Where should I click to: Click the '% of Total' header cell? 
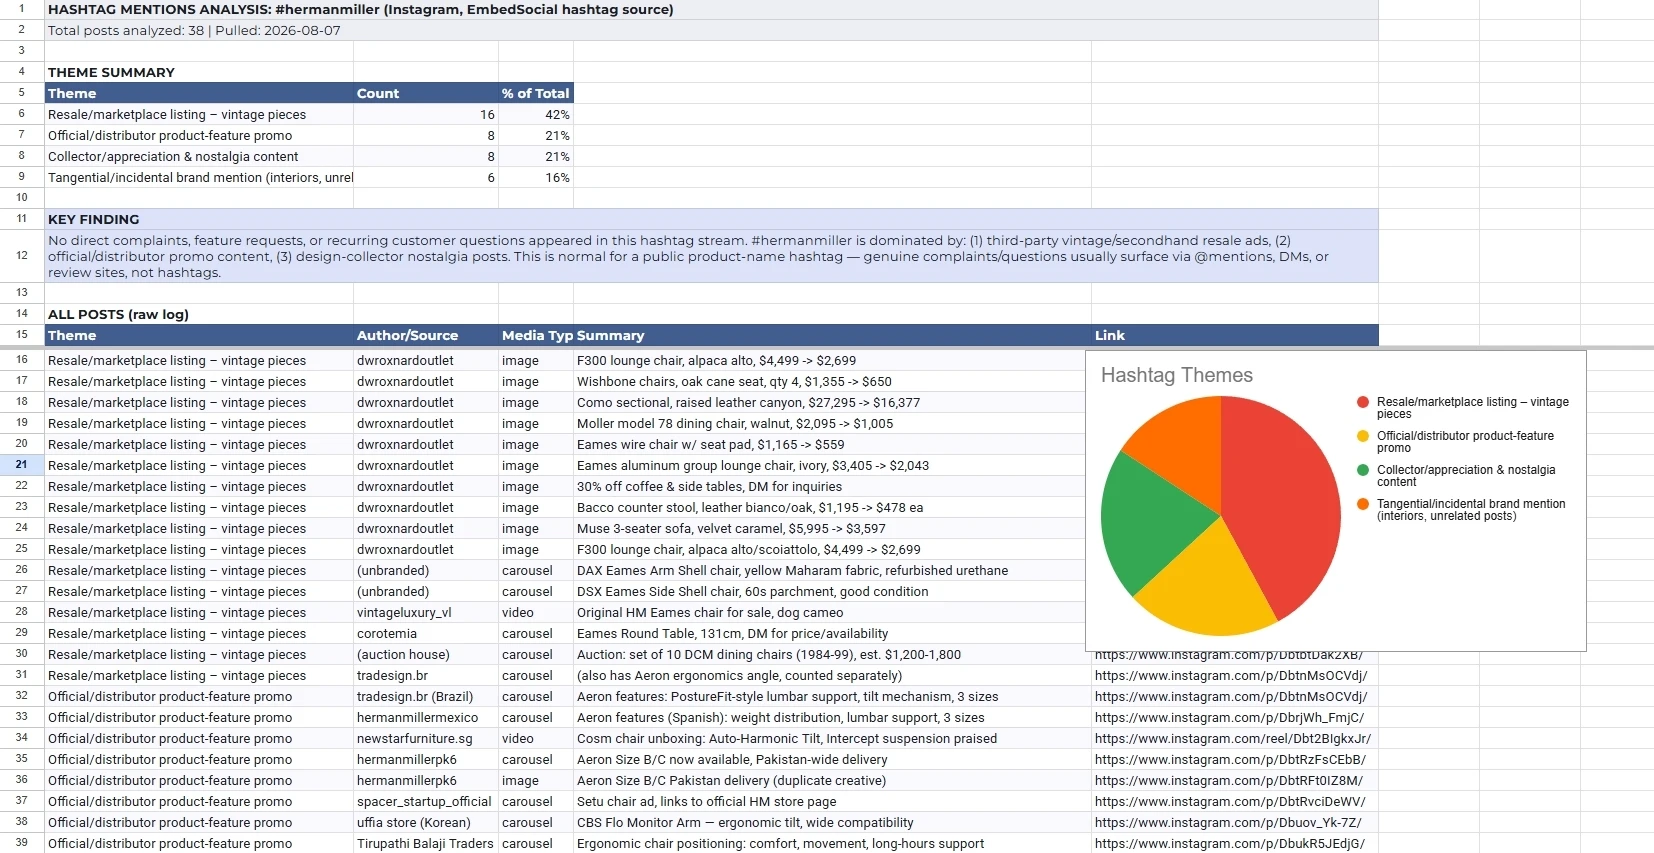536,93
